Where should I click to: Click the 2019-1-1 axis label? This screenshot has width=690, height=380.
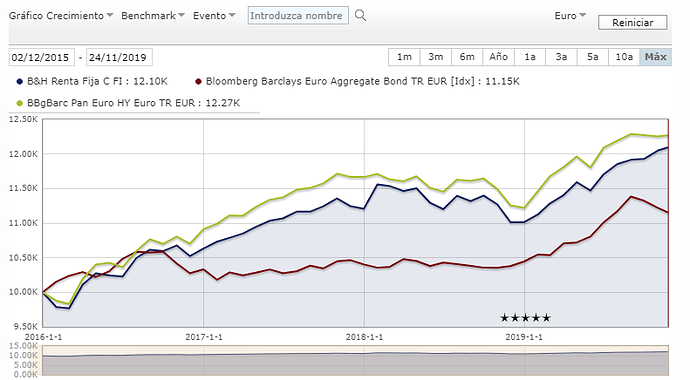pyautogui.click(x=524, y=337)
